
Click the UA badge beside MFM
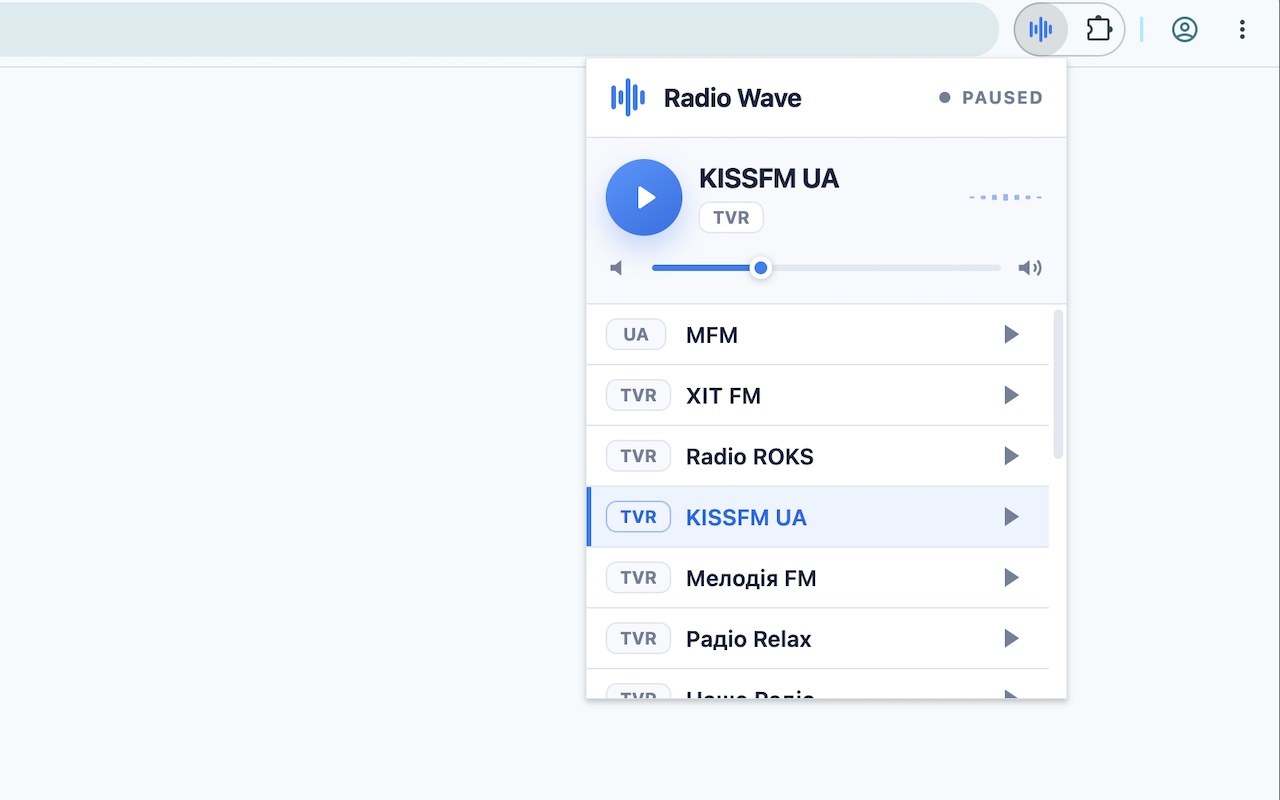(x=636, y=335)
